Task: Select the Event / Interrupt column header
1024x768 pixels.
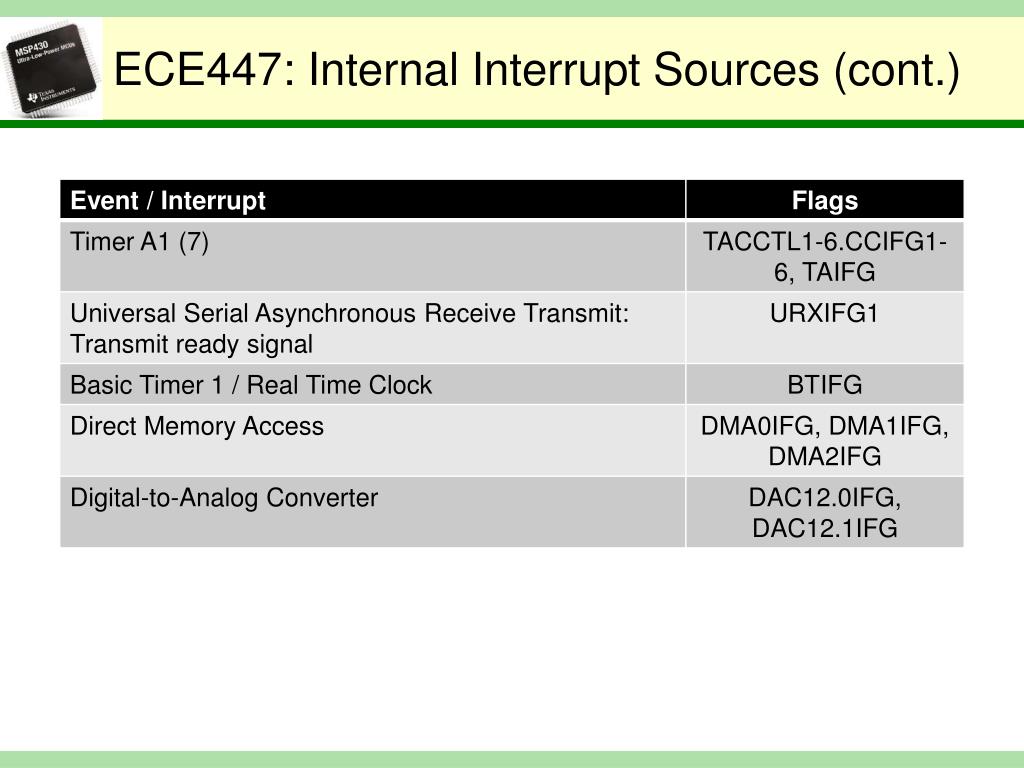Action: (373, 200)
